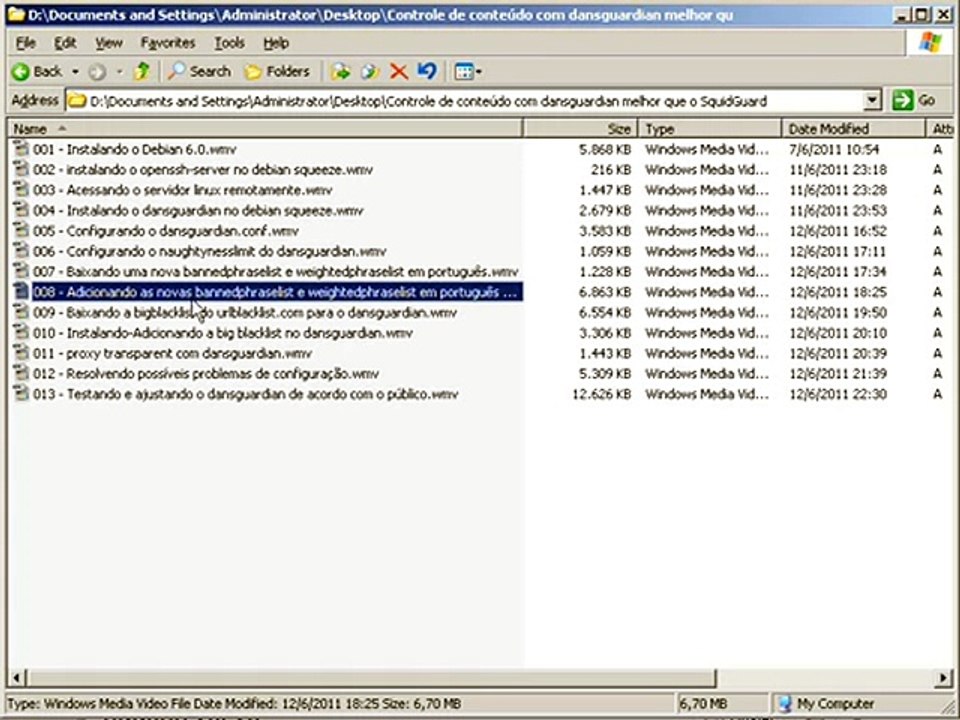The height and width of the screenshot is (720, 960).
Task: Select '006 - Configurando o naughtynesslimit do dansguardian.wmv'
Action: point(209,252)
